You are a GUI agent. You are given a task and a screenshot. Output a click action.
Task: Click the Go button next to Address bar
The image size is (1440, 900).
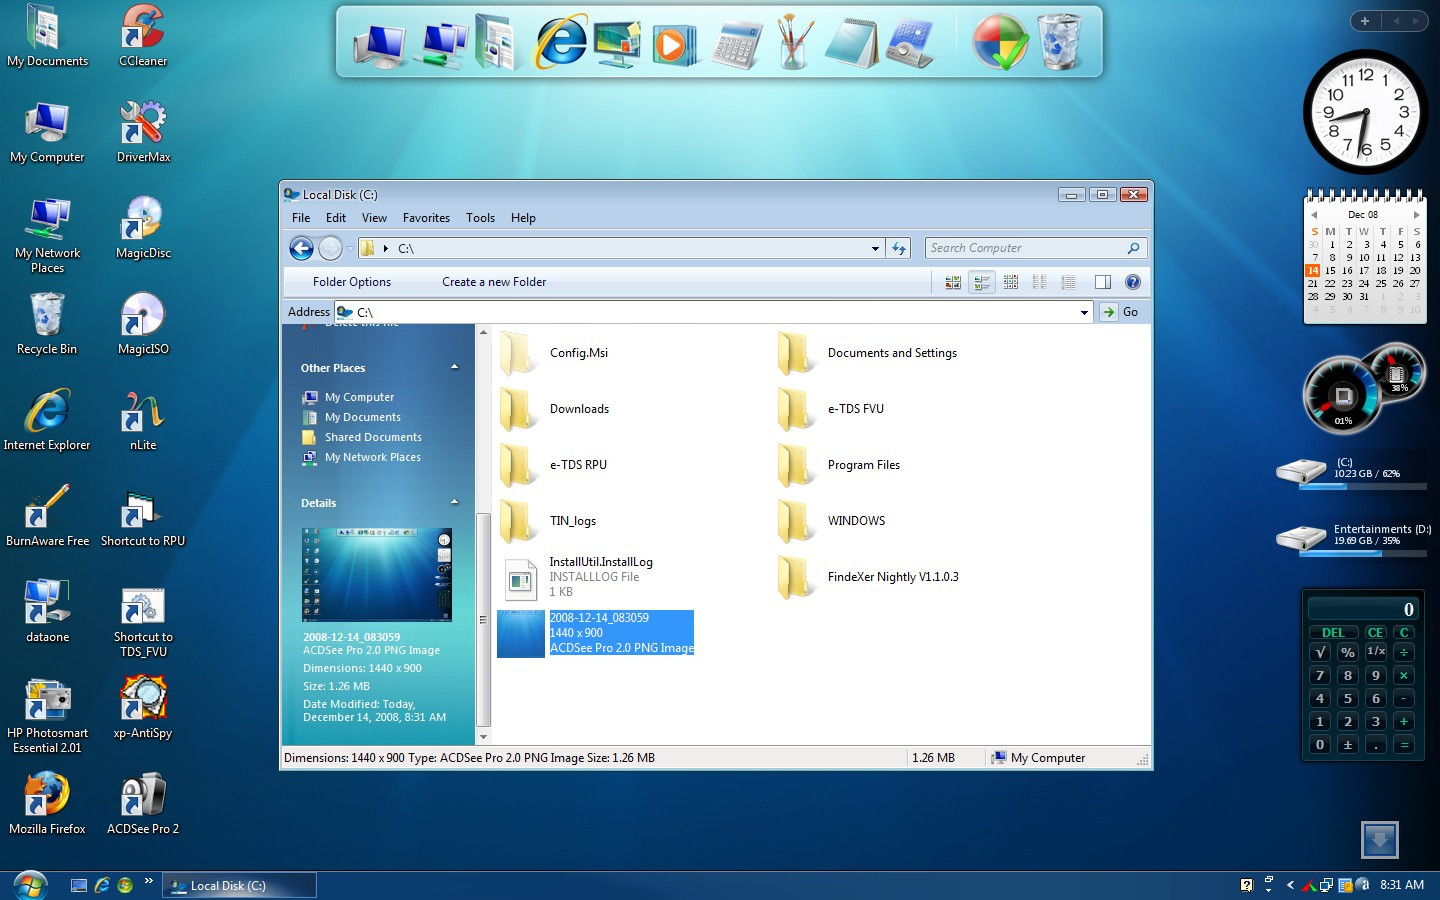pos(1121,312)
